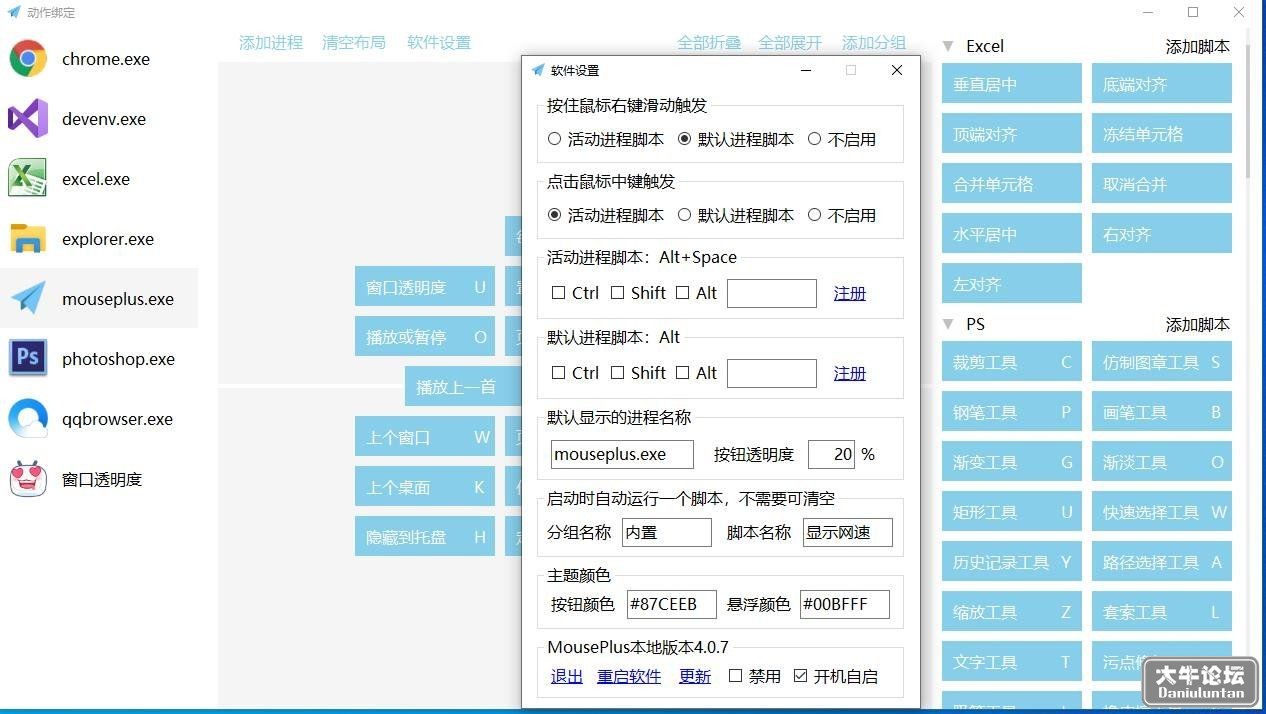Click 注册 link for 默认进程脚本 hotkey
The image size is (1266, 714).
coord(850,373)
